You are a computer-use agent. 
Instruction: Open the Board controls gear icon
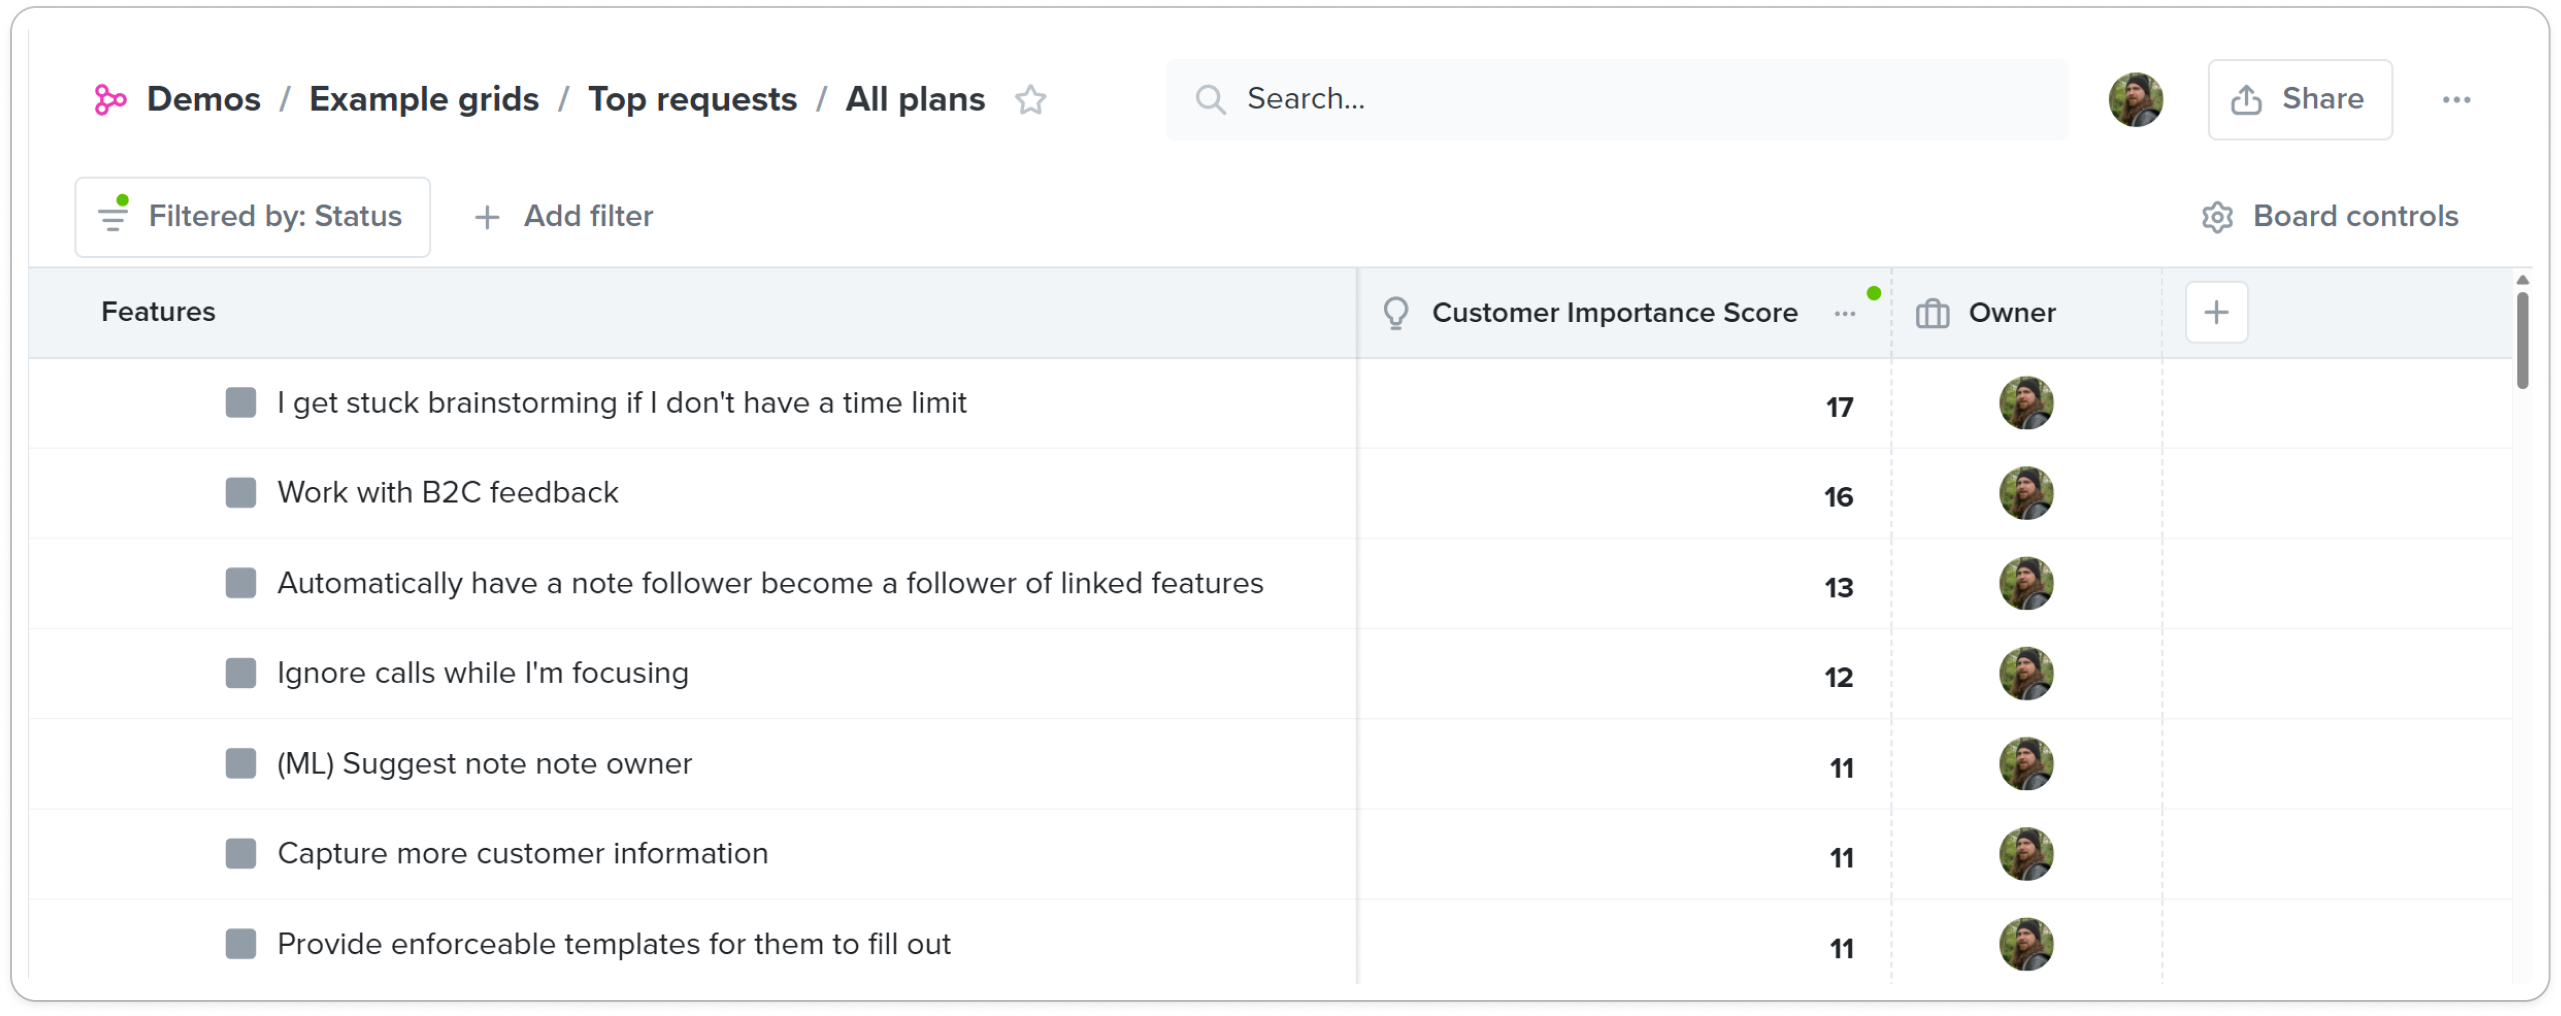coord(2217,217)
